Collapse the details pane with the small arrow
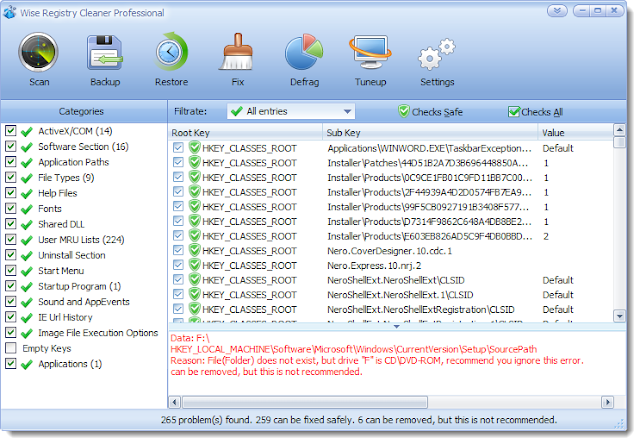Screen dimensions: 640x444 [396, 326]
